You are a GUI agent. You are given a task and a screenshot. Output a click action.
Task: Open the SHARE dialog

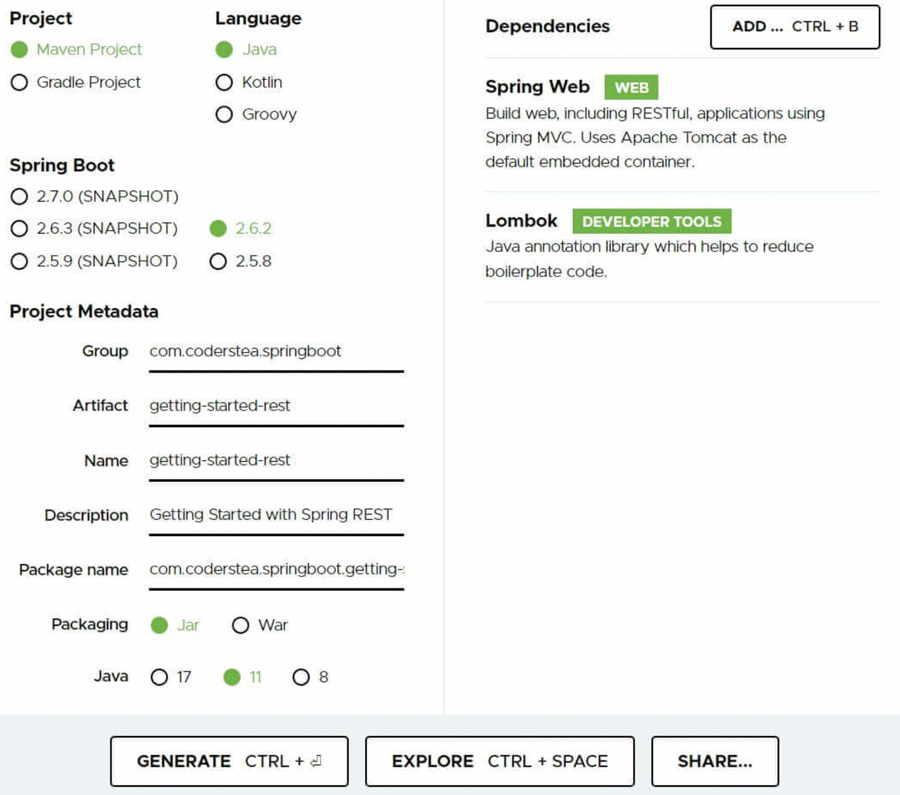point(715,760)
